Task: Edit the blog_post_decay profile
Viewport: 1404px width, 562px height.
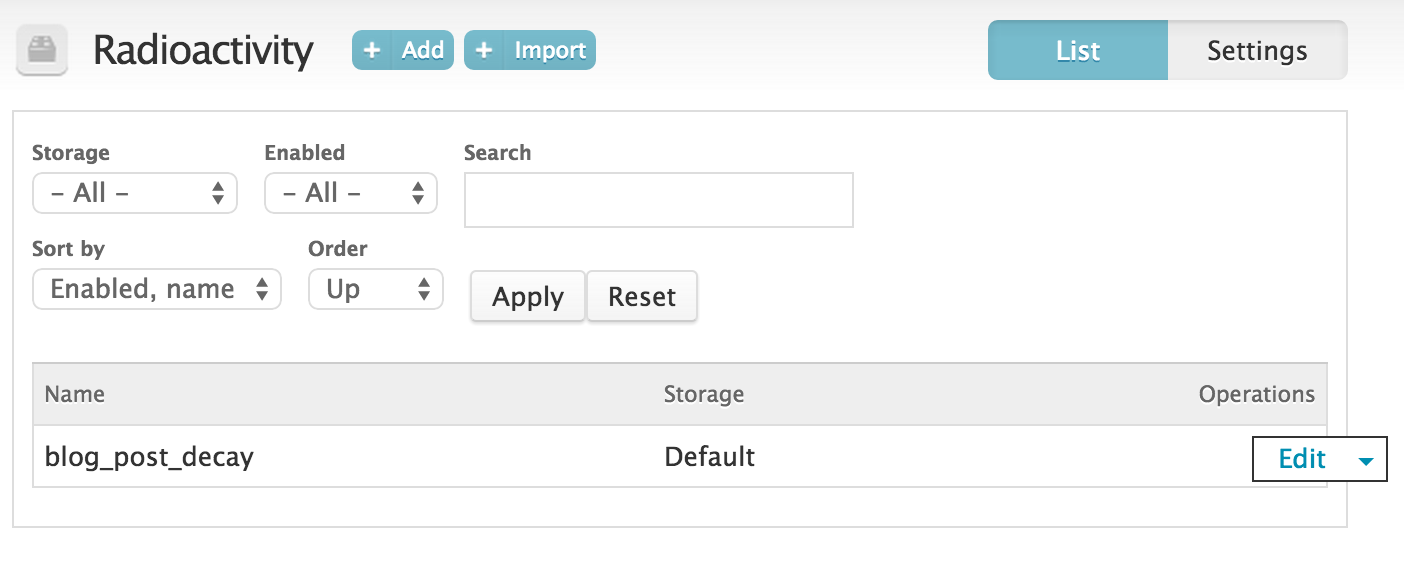Action: 1302,459
